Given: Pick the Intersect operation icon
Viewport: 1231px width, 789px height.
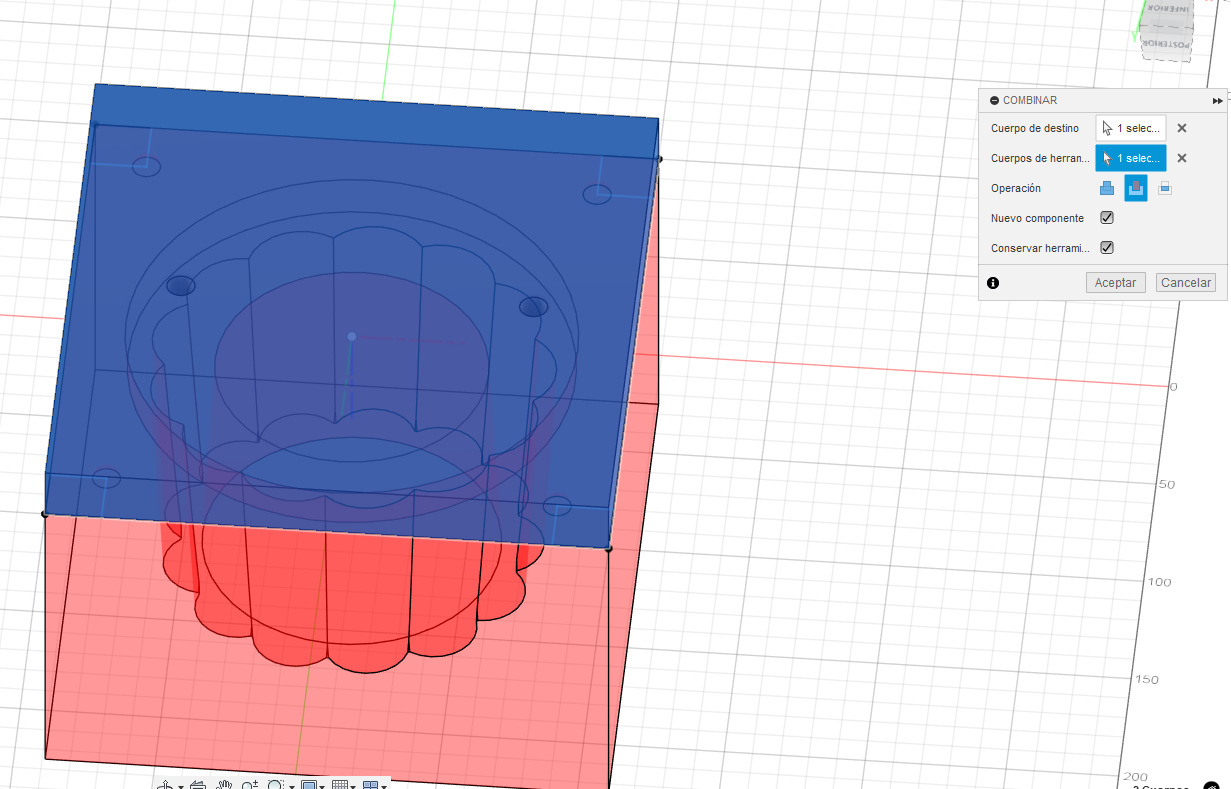Looking at the screenshot, I should (1165, 188).
